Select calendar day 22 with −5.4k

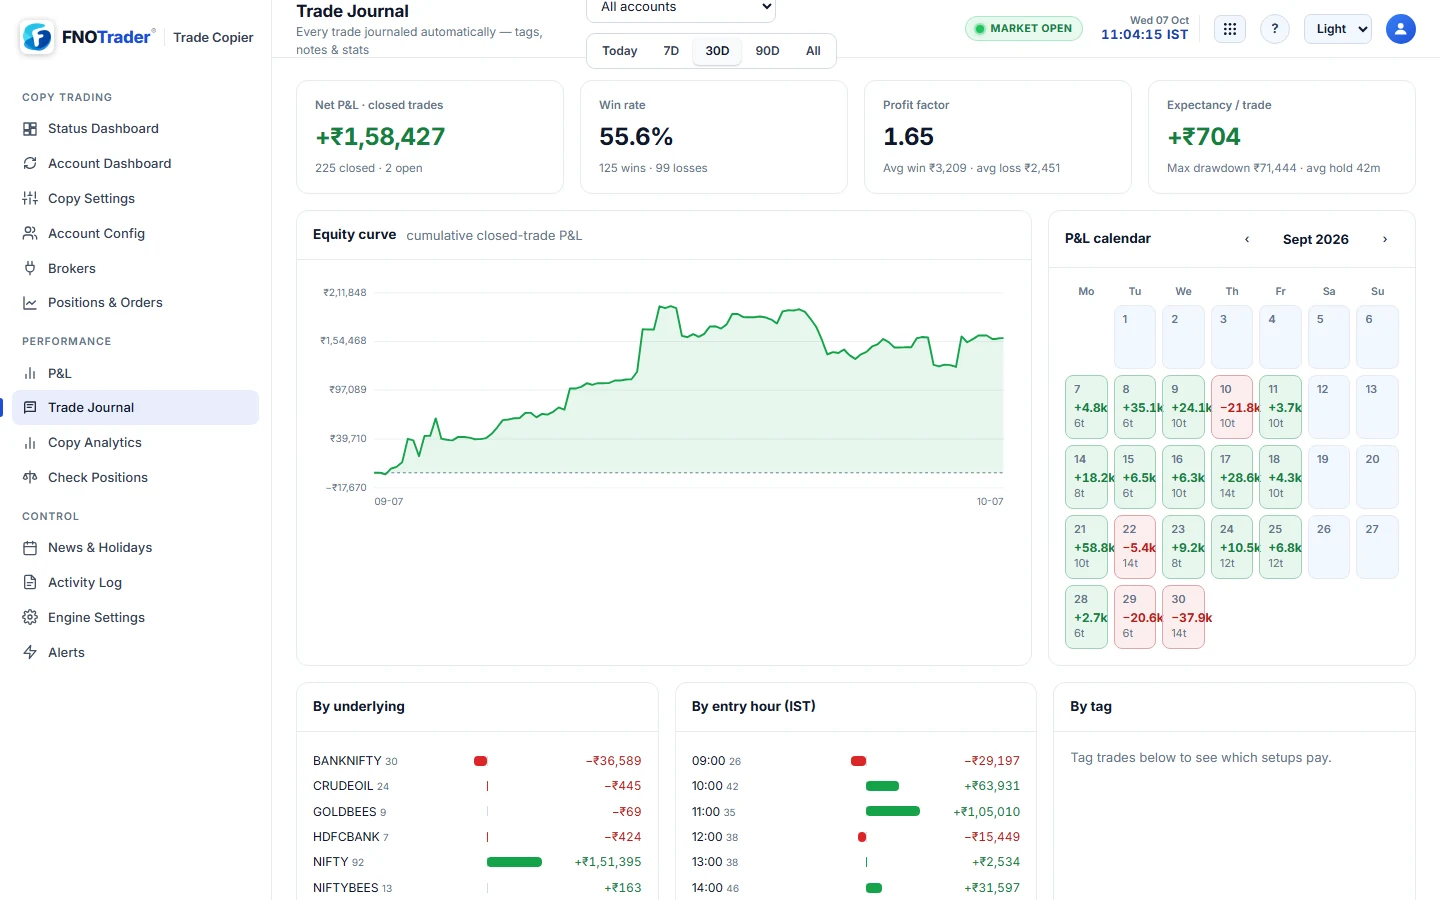coord(1135,547)
